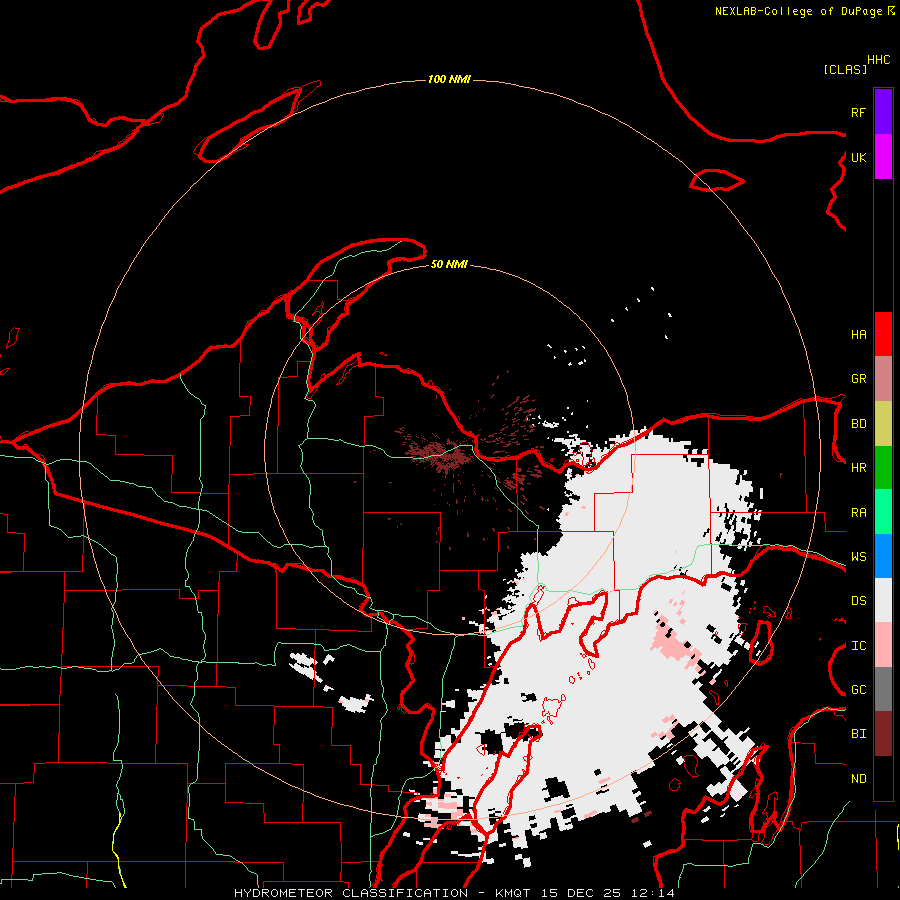Click the UK legend label
This screenshot has width=900, height=900.
[858, 157]
